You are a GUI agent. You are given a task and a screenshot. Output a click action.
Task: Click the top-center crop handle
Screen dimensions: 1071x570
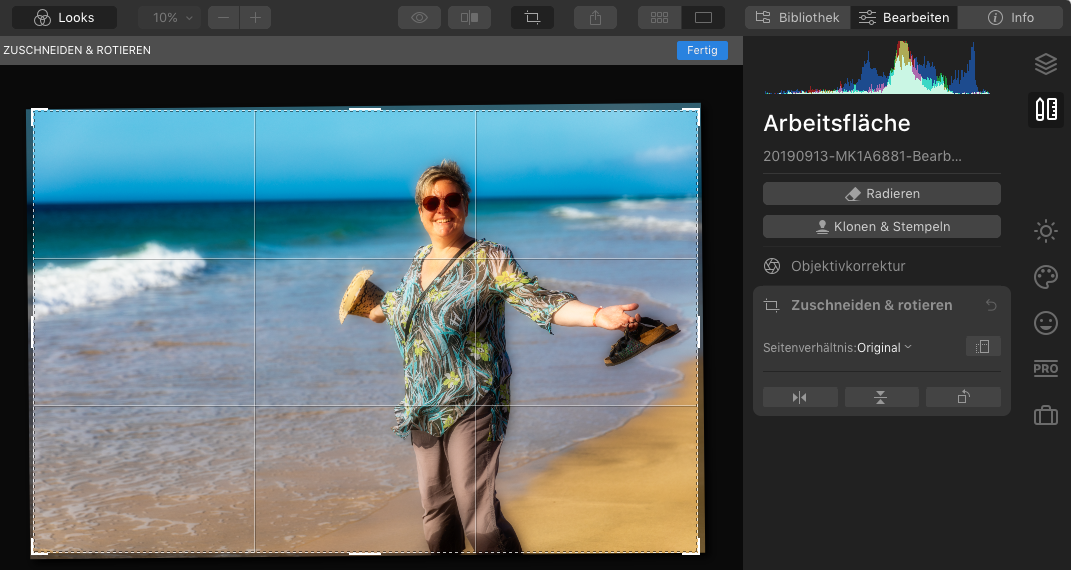click(x=365, y=109)
